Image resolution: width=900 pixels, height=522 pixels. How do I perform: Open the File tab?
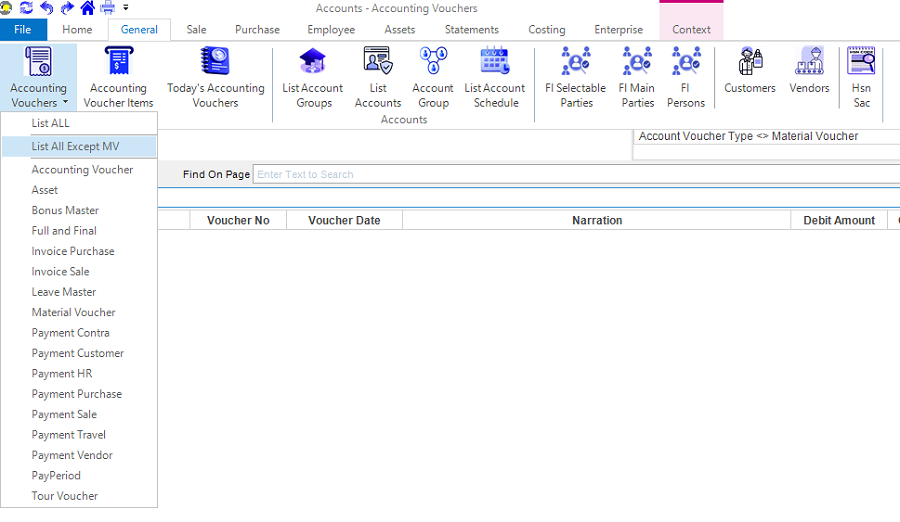(23, 30)
